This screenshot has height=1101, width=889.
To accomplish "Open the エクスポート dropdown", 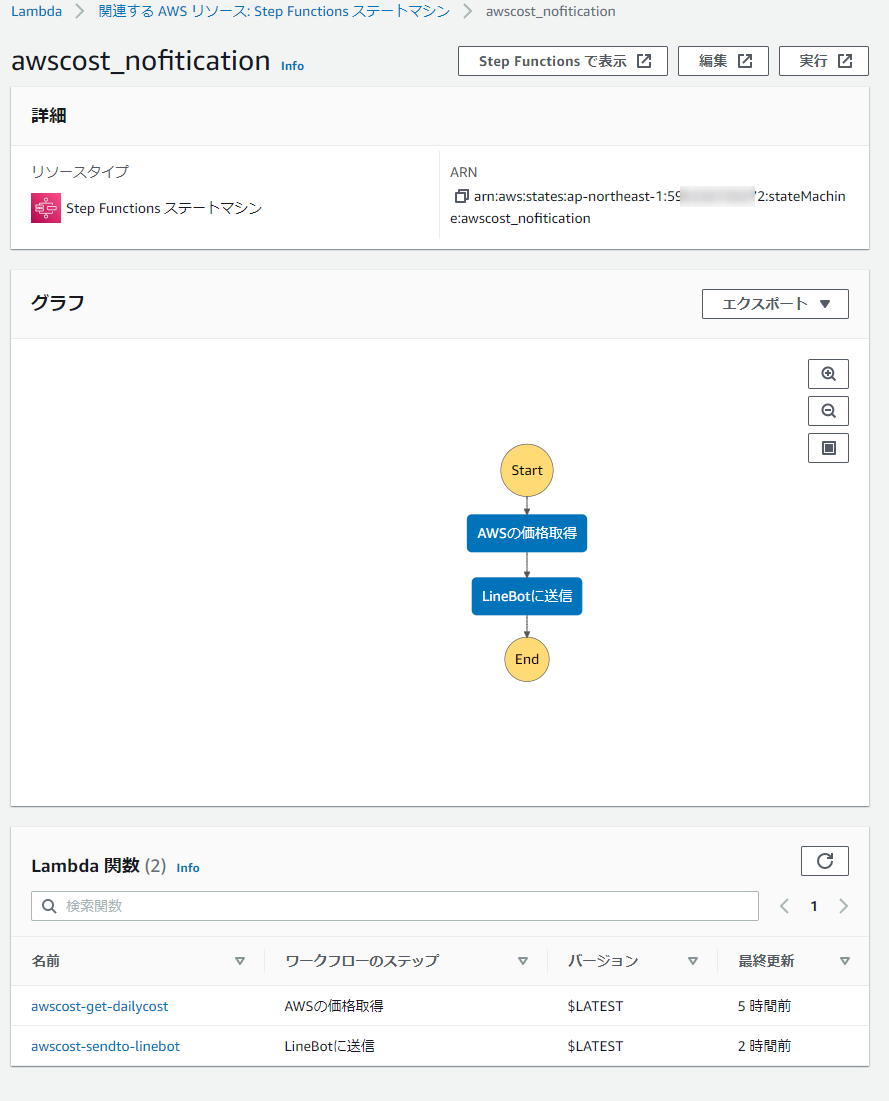I will 775,304.
